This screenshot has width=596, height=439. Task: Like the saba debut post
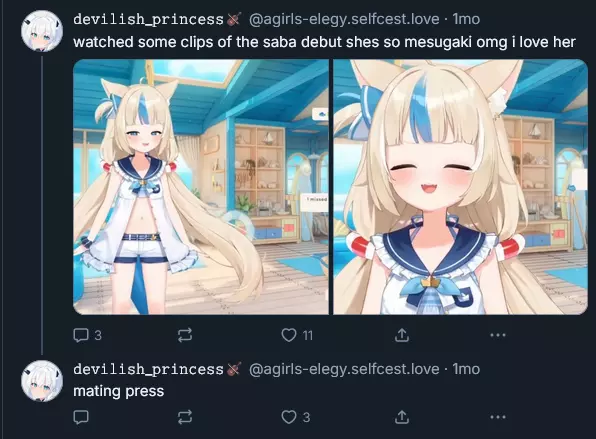(297, 335)
